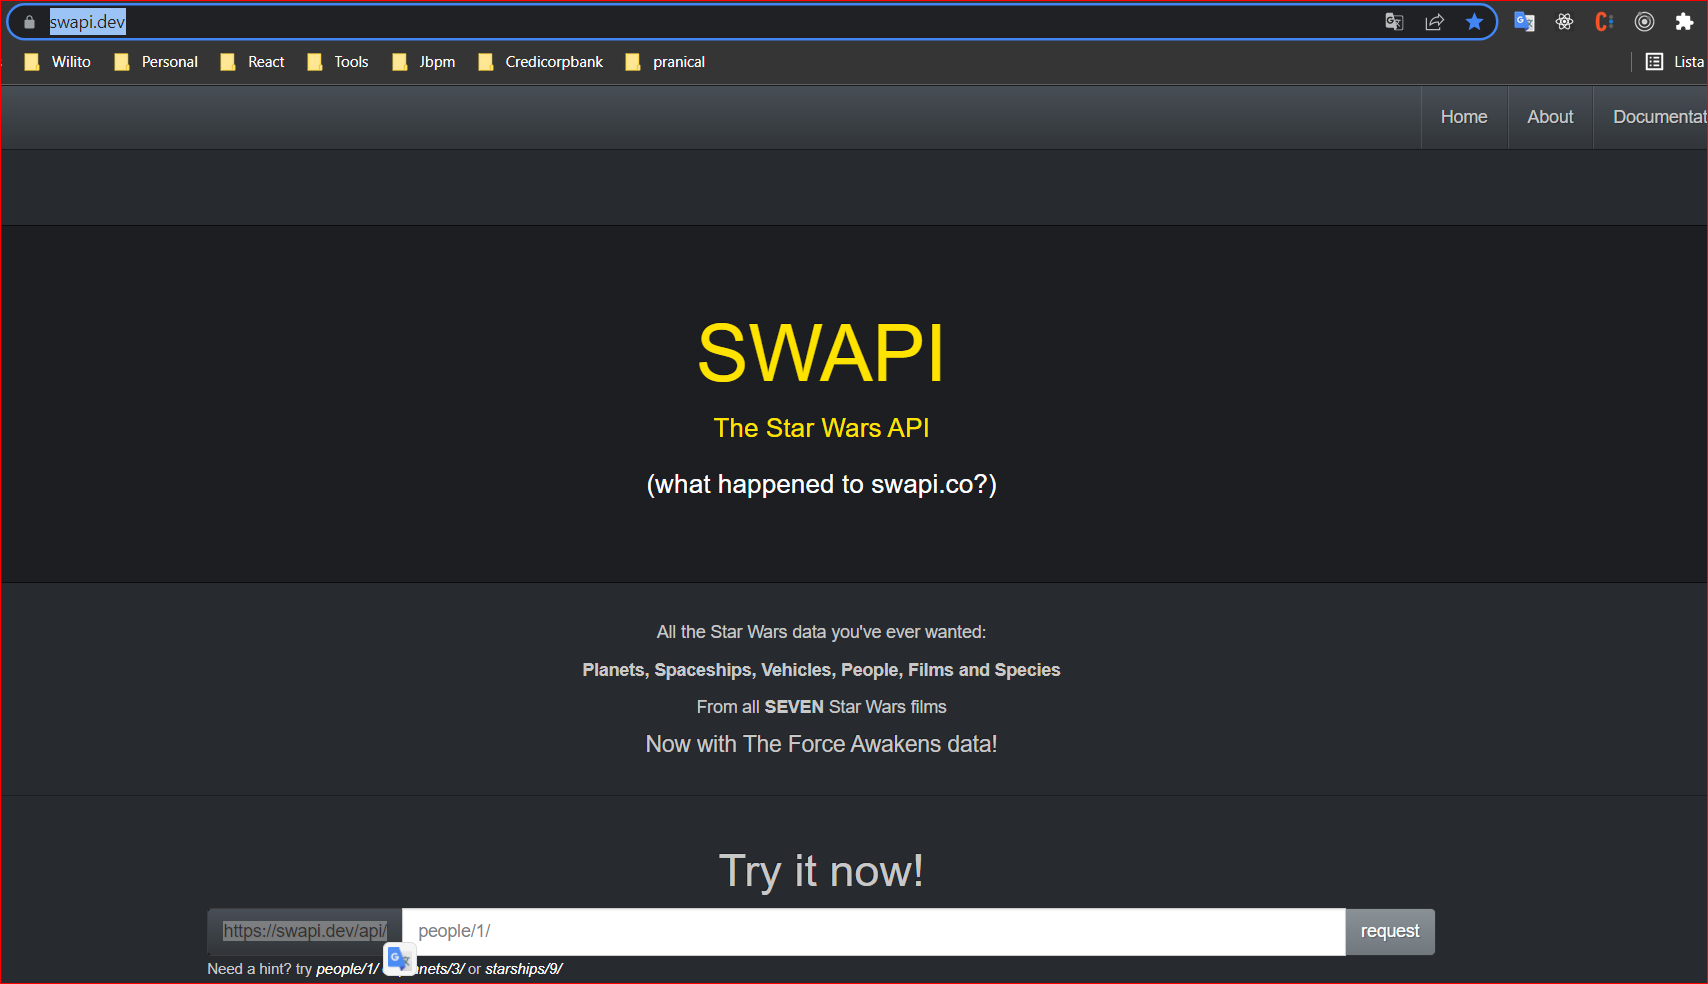
Task: Click the orange C extension icon
Action: point(1604,22)
